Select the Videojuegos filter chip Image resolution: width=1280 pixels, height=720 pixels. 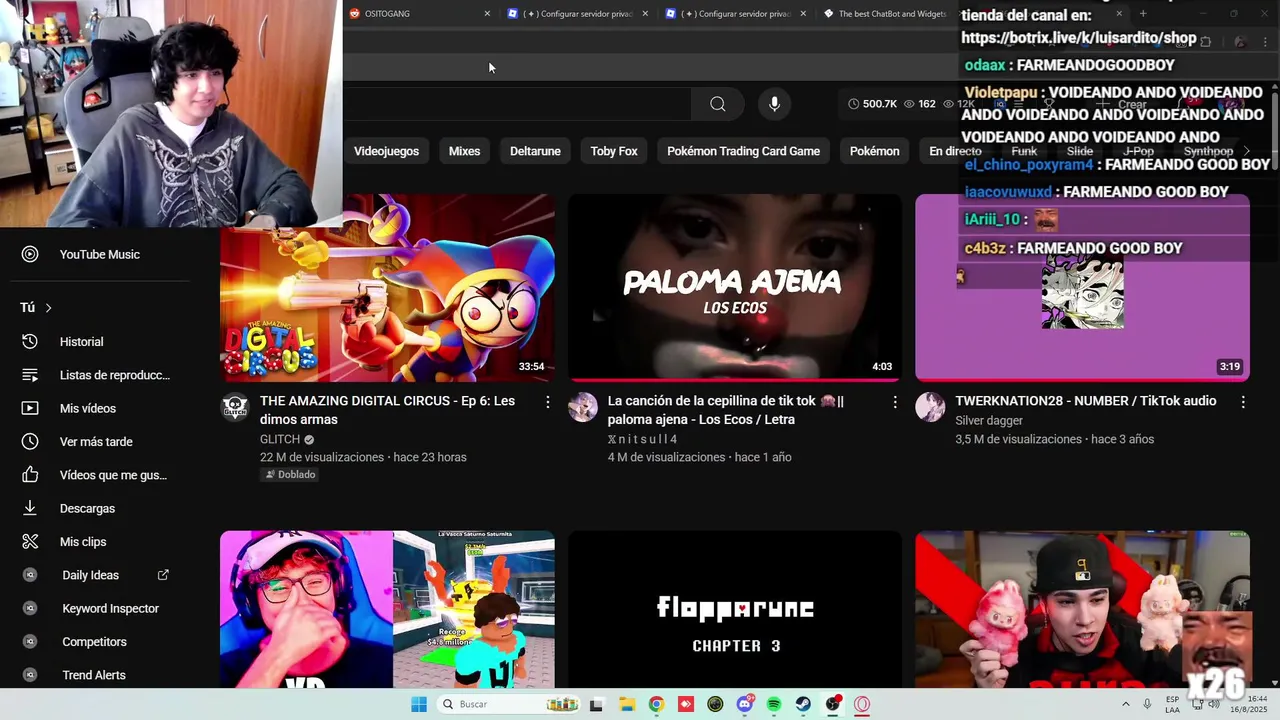coord(386,151)
